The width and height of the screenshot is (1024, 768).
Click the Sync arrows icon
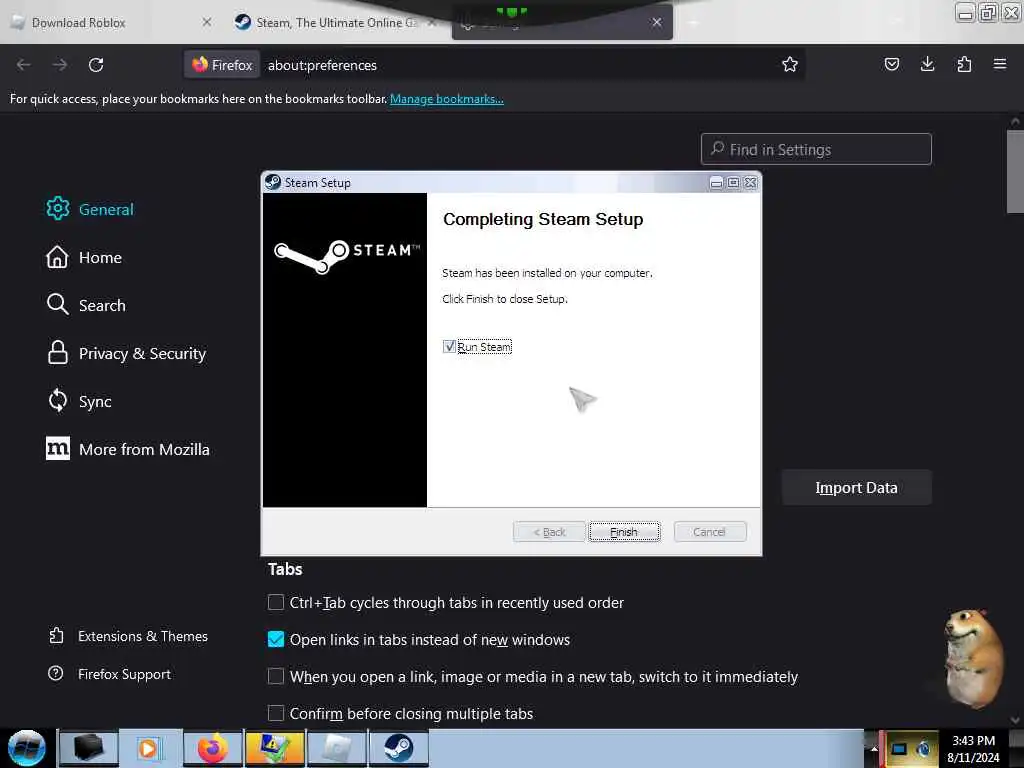(x=57, y=400)
